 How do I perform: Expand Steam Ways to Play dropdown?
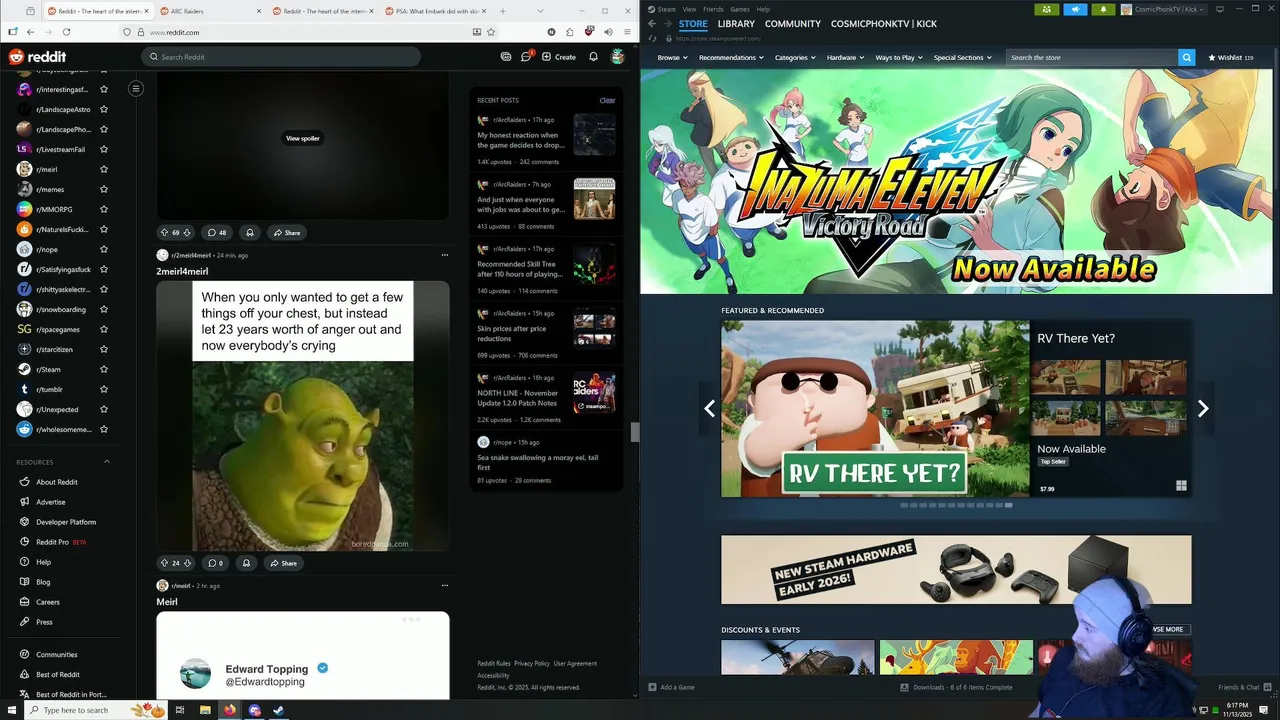coord(899,57)
